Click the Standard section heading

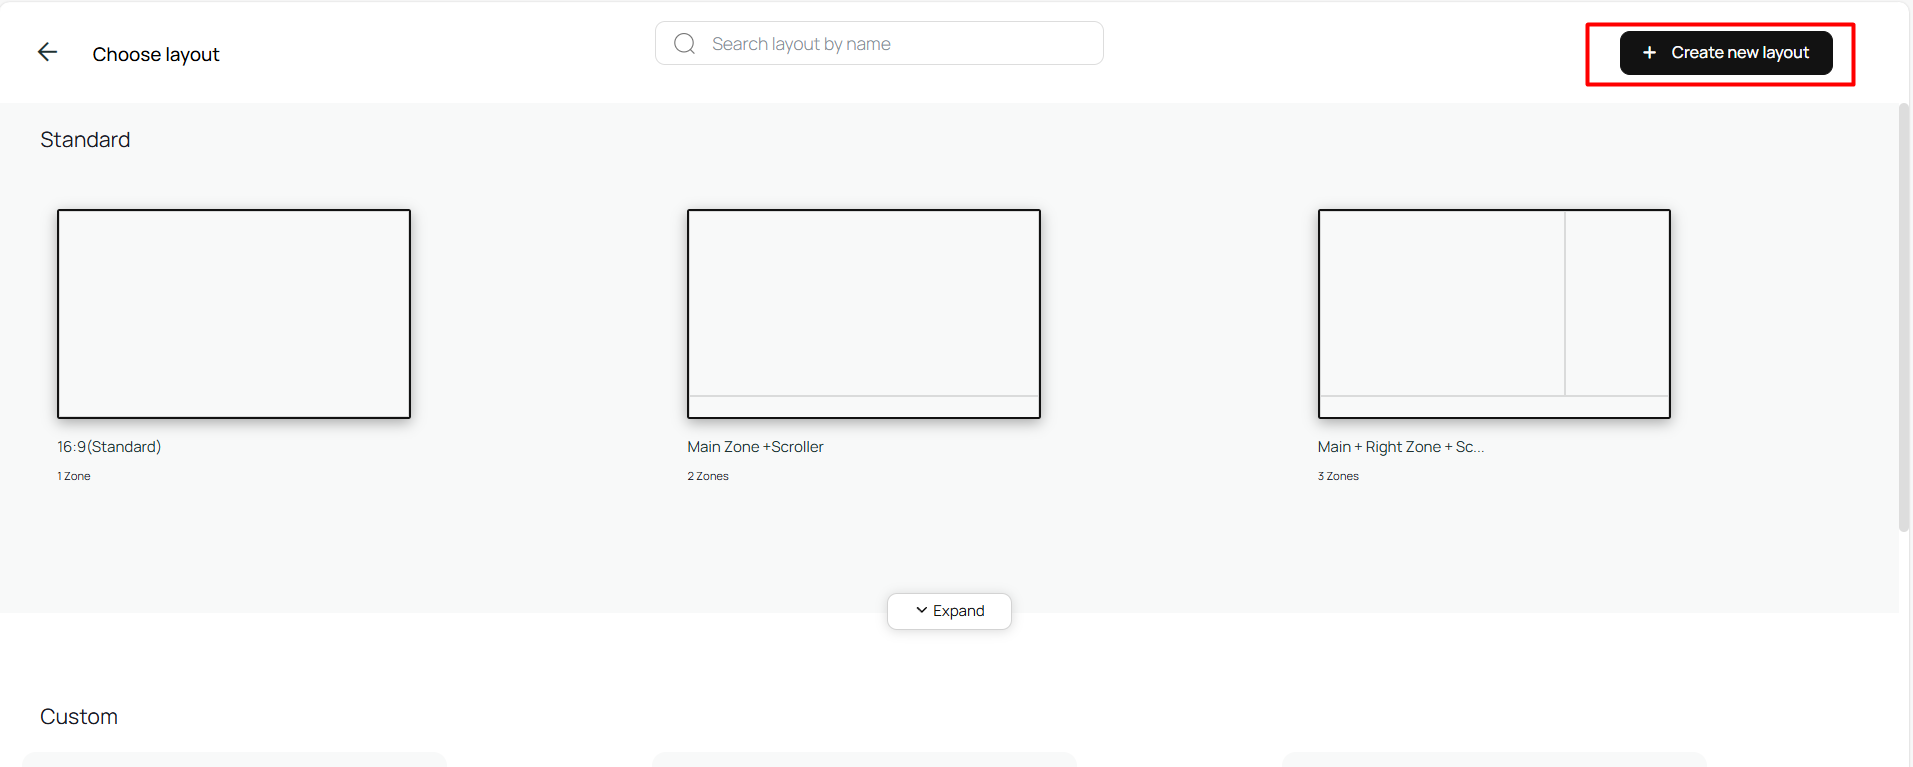(85, 140)
